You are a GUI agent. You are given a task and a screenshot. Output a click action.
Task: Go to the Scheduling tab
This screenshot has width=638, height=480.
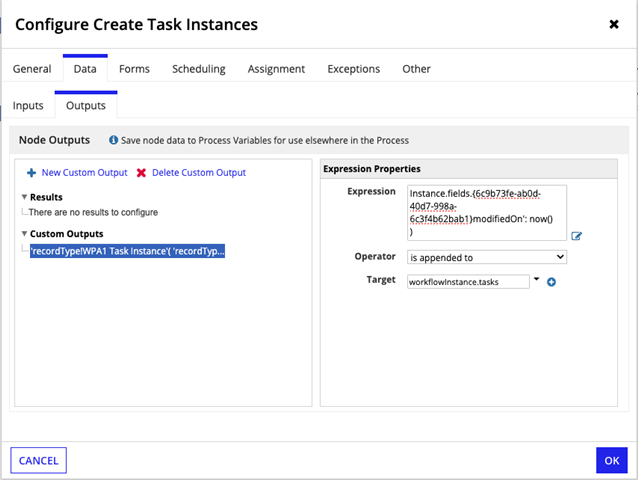pos(199,69)
